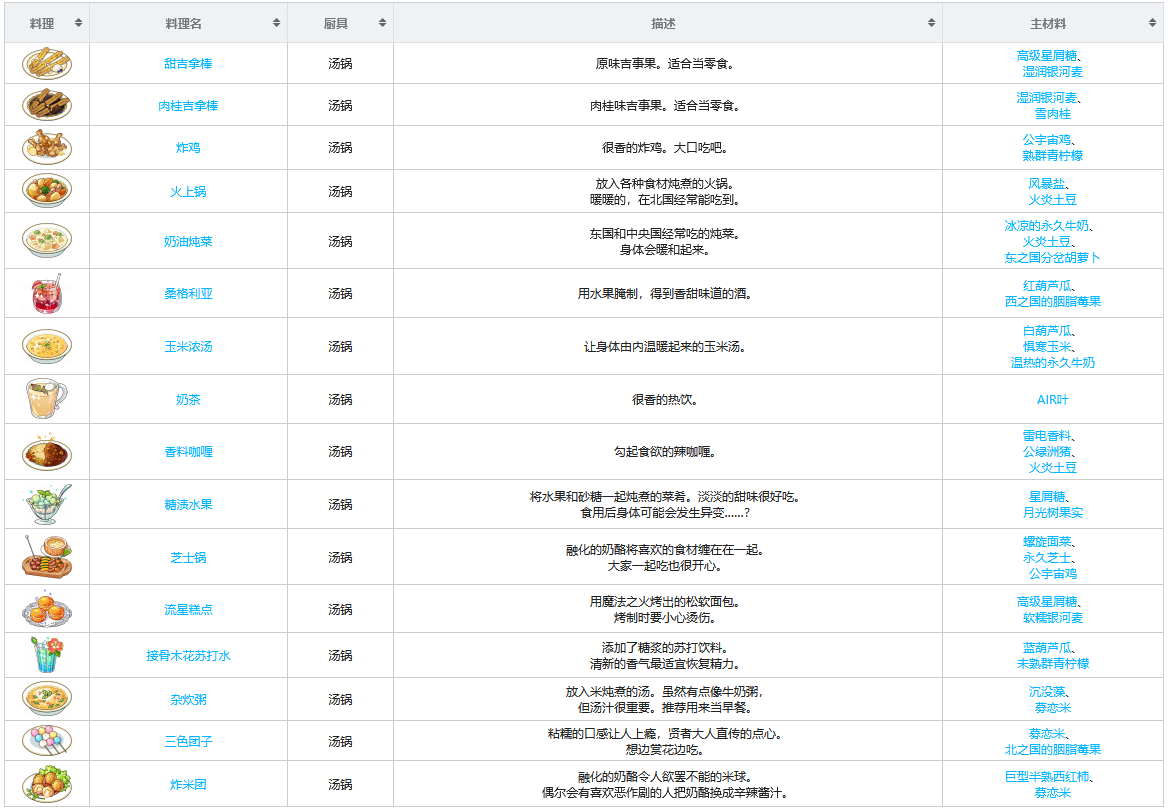This screenshot has height=811, width=1169.
Task: Open the 巨型半熟西红柿 ingredient link
Action: click(1046, 776)
